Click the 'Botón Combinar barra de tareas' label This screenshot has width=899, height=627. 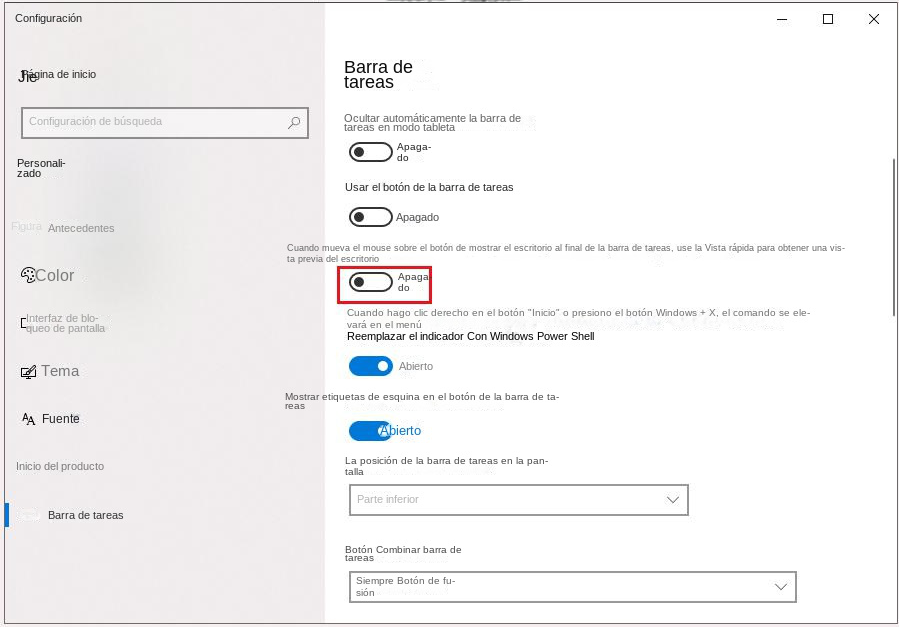pos(403,554)
